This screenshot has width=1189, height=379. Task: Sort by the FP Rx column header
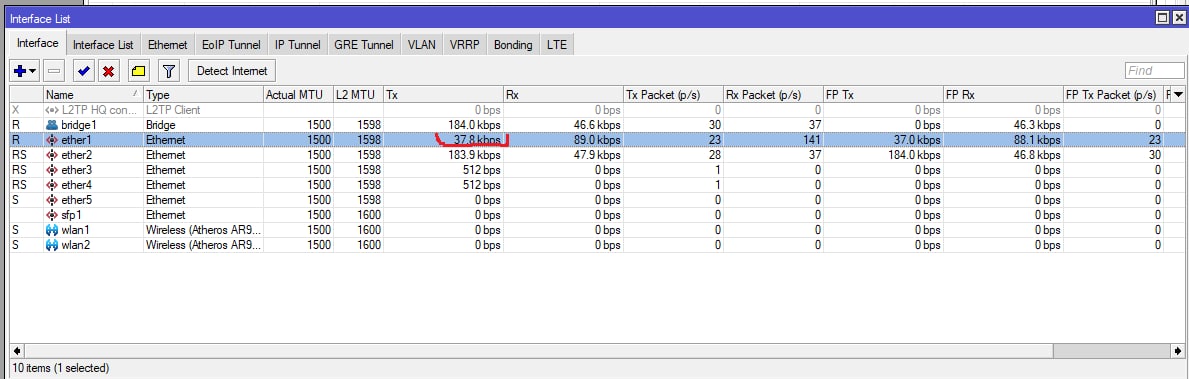tap(1003, 95)
